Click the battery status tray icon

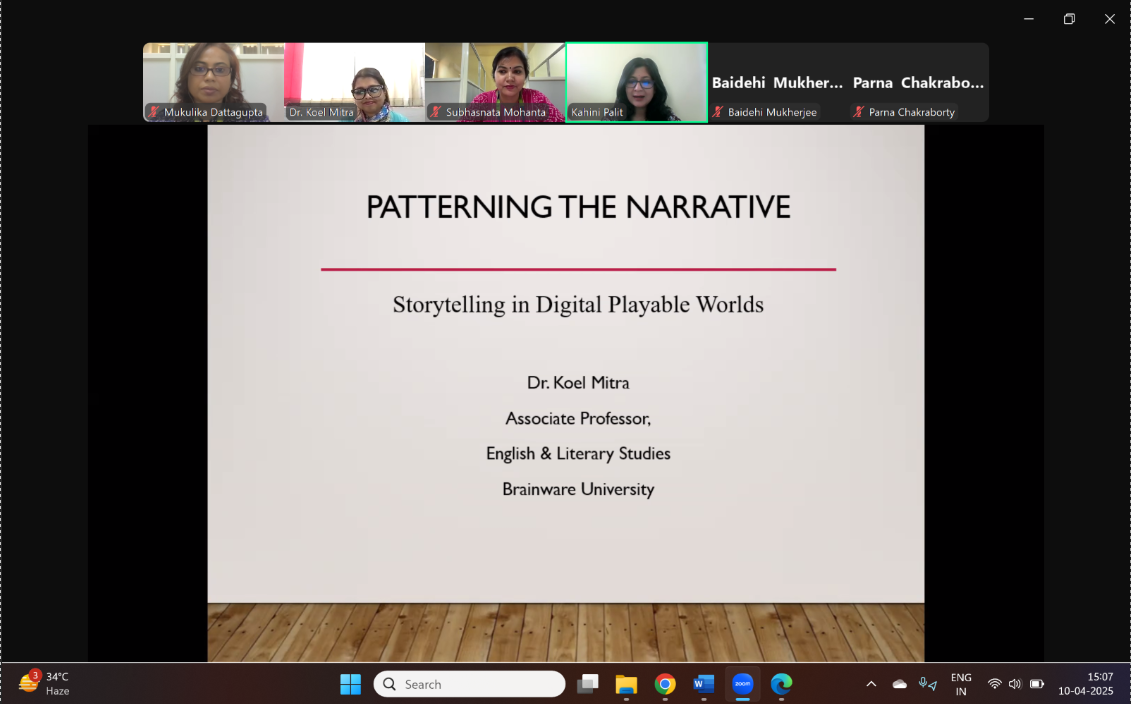(1037, 684)
